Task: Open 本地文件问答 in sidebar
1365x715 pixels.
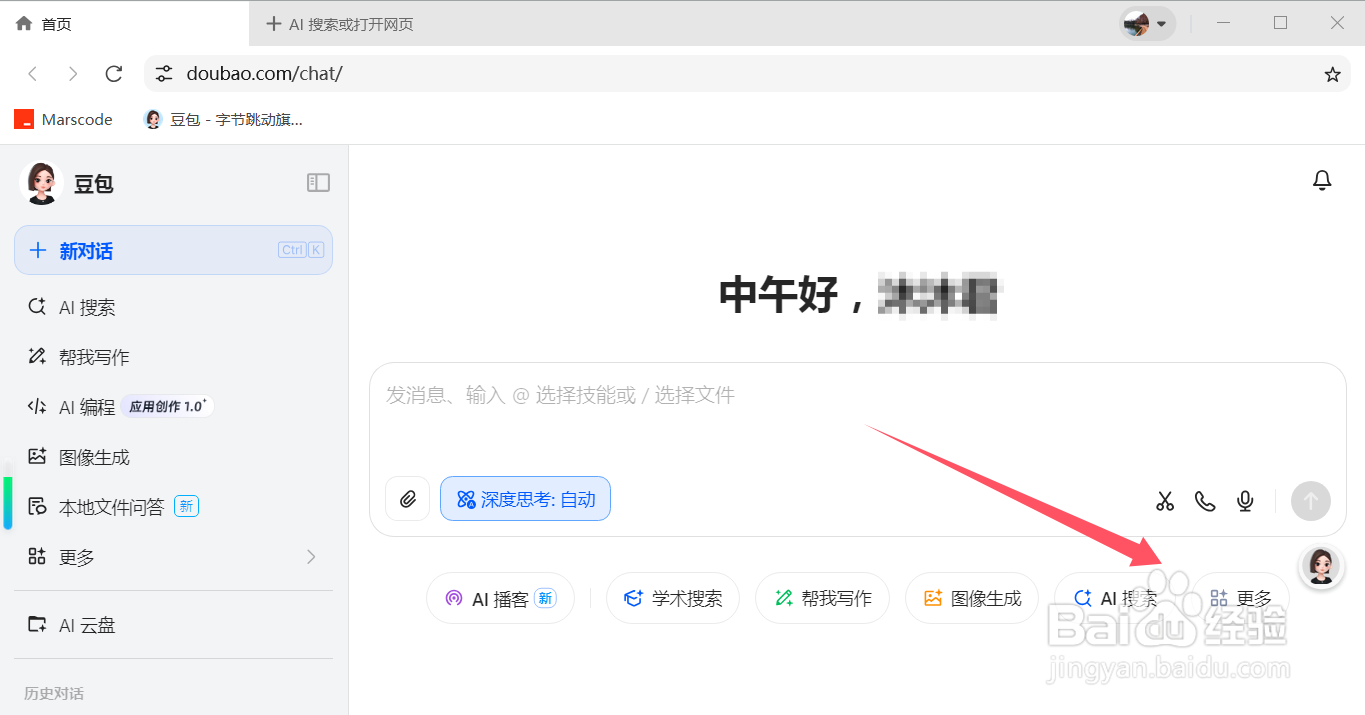Action: point(173,507)
